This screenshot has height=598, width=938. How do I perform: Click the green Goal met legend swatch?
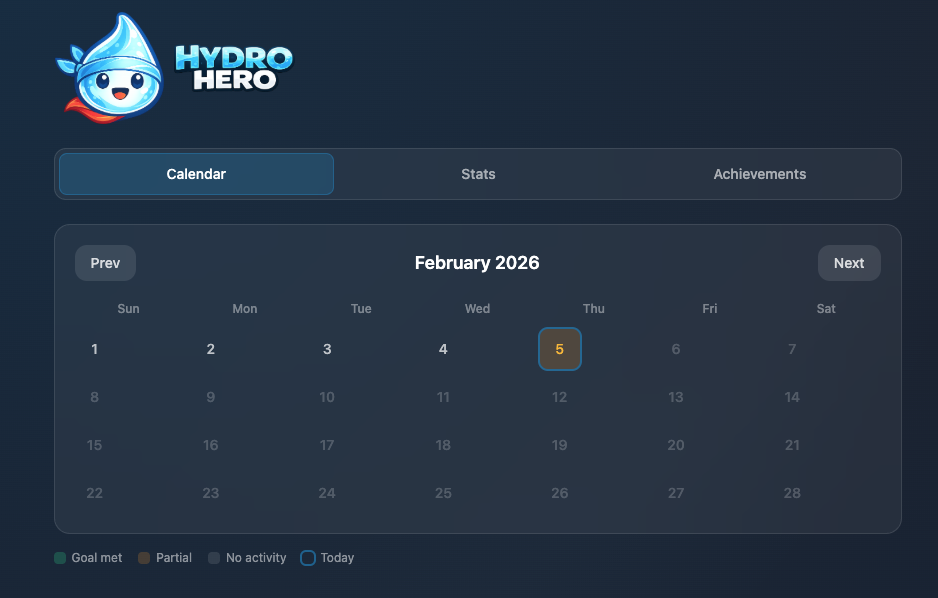pos(60,558)
